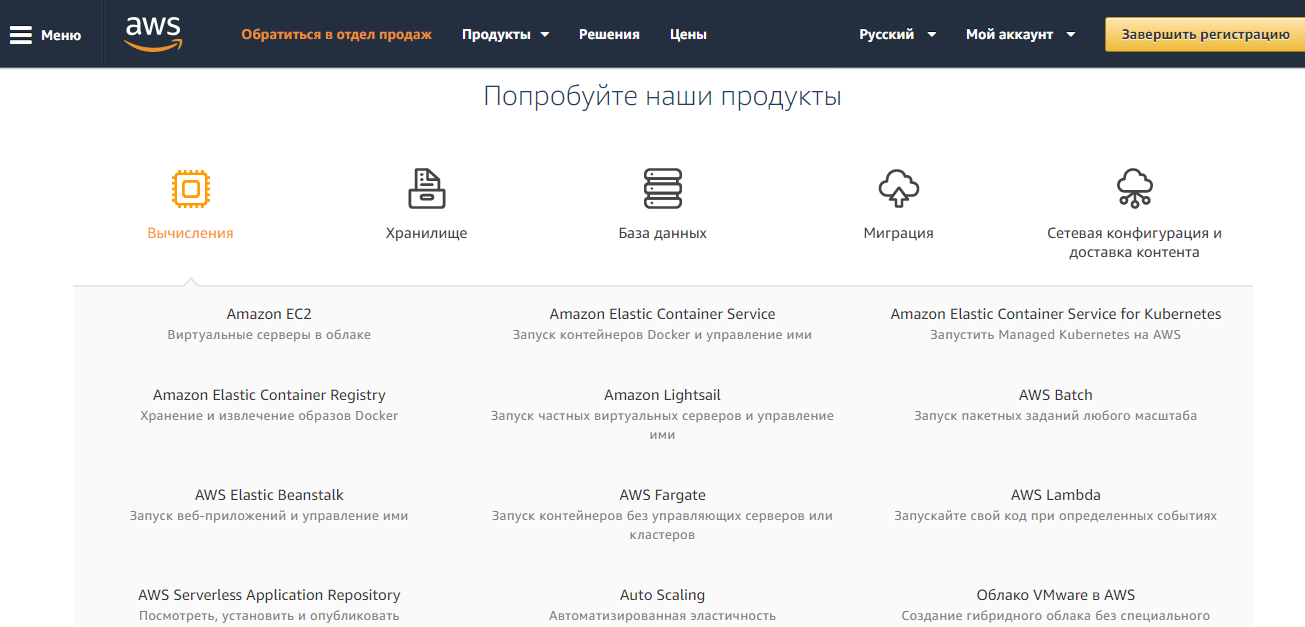1305x627 pixels.
Task: Click the AWS Lambda link
Action: (1055, 494)
